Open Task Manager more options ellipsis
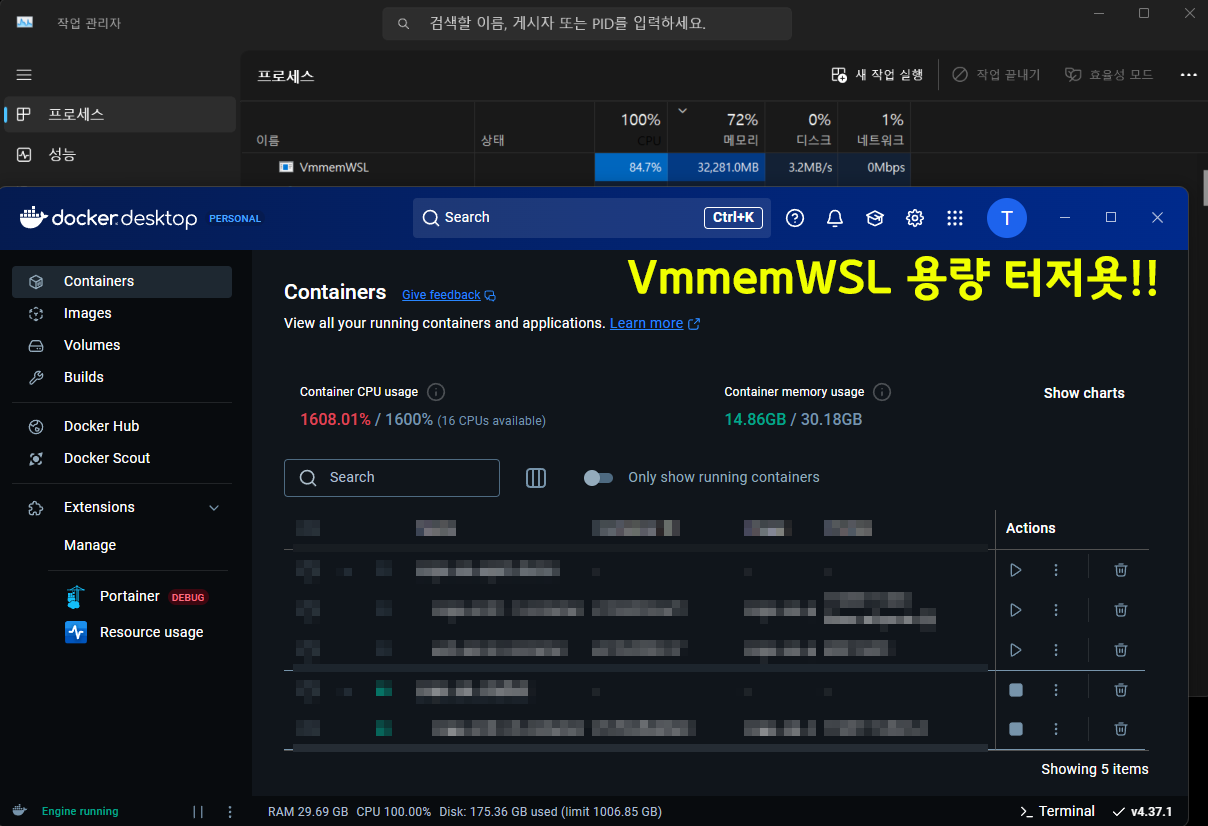Image resolution: width=1208 pixels, height=826 pixels. point(1188,75)
